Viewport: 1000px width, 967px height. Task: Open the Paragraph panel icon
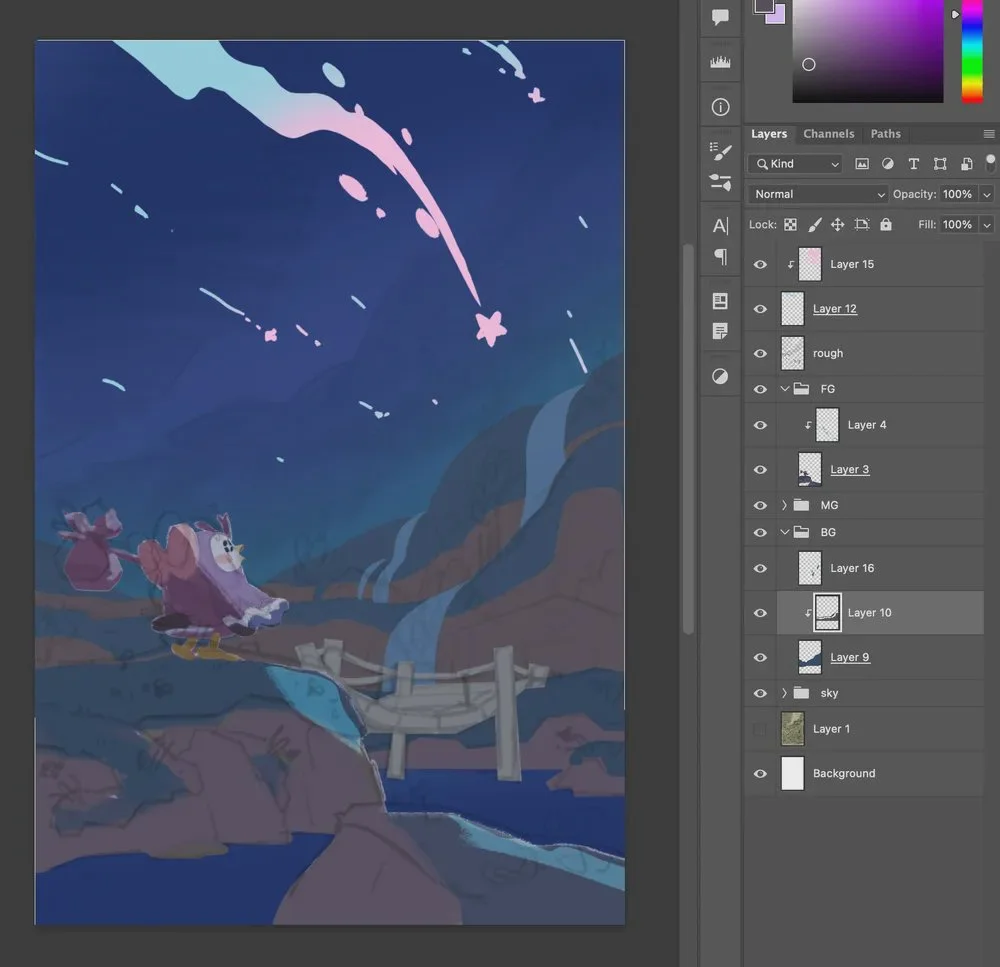tap(720, 256)
